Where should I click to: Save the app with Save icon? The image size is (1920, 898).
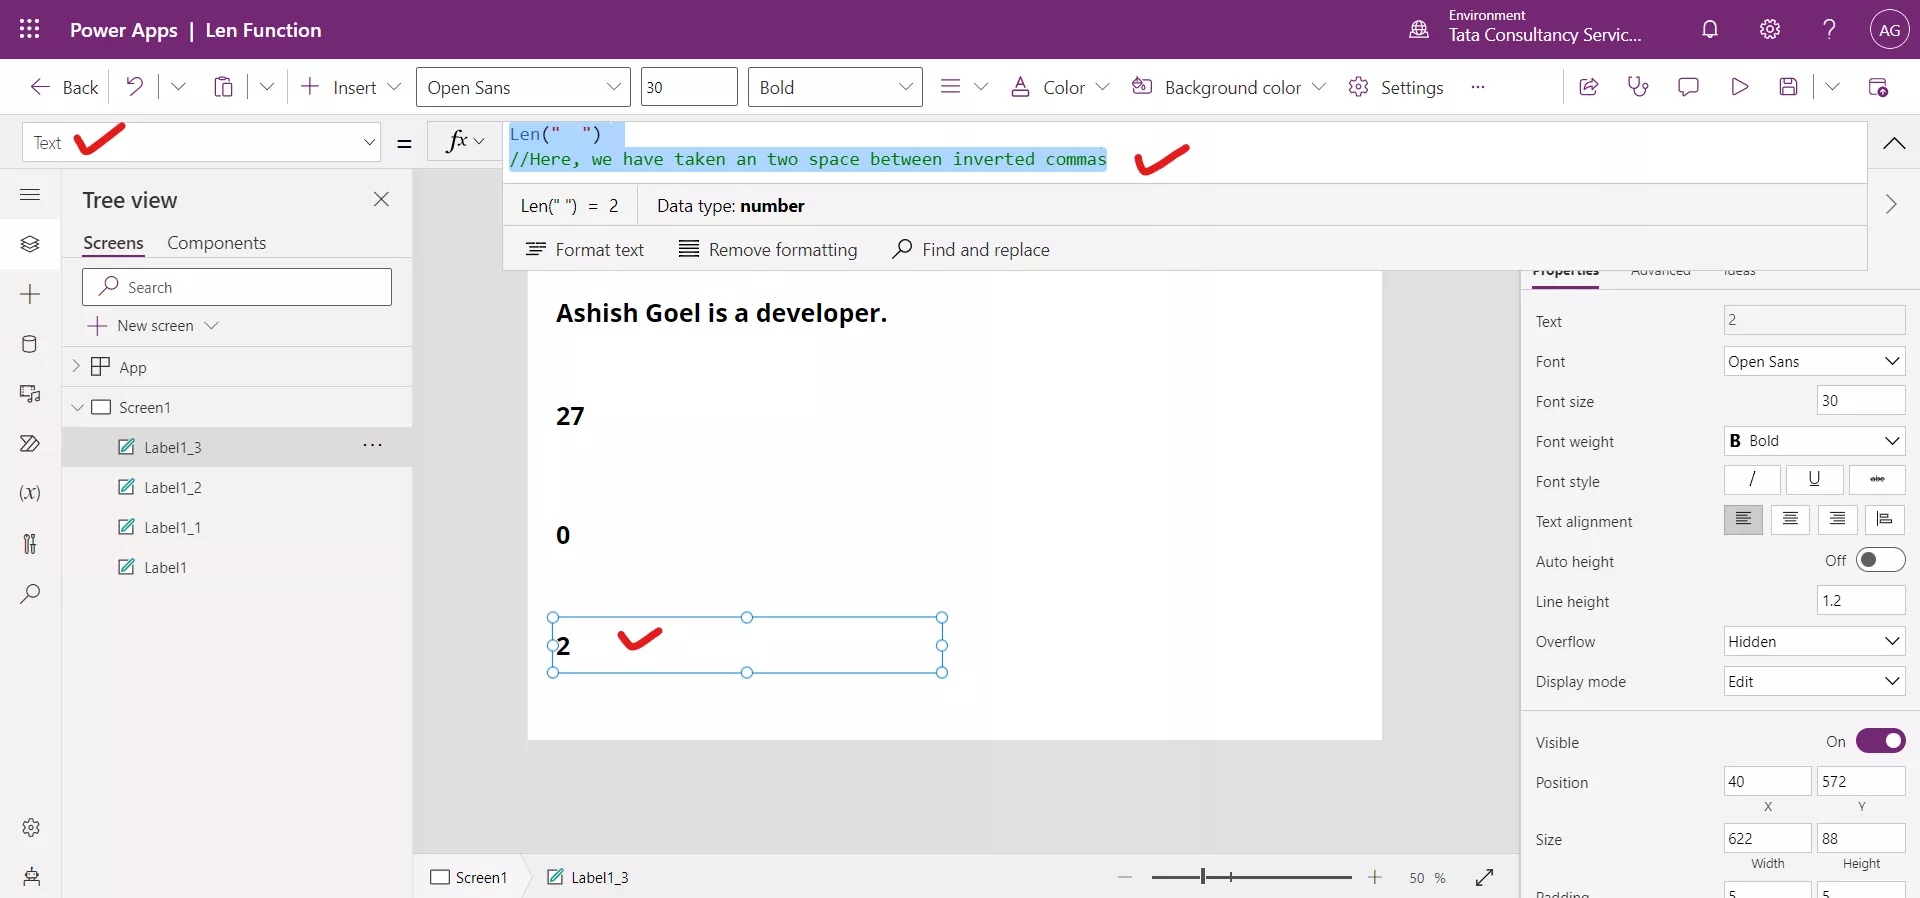(1789, 87)
